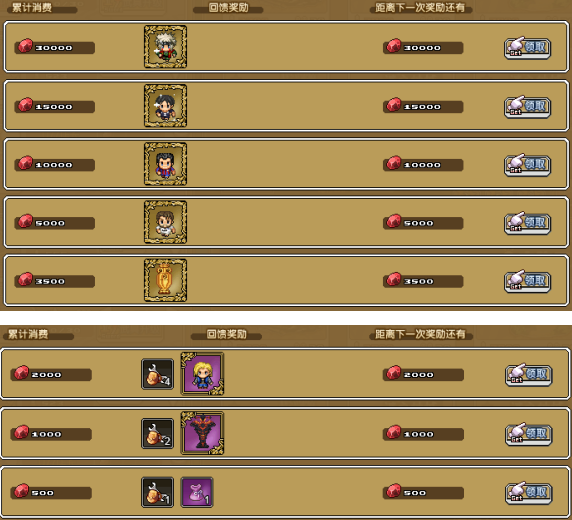Click the purple pouch reward item
Viewport: 572px width, 520px height.
(x=197, y=492)
